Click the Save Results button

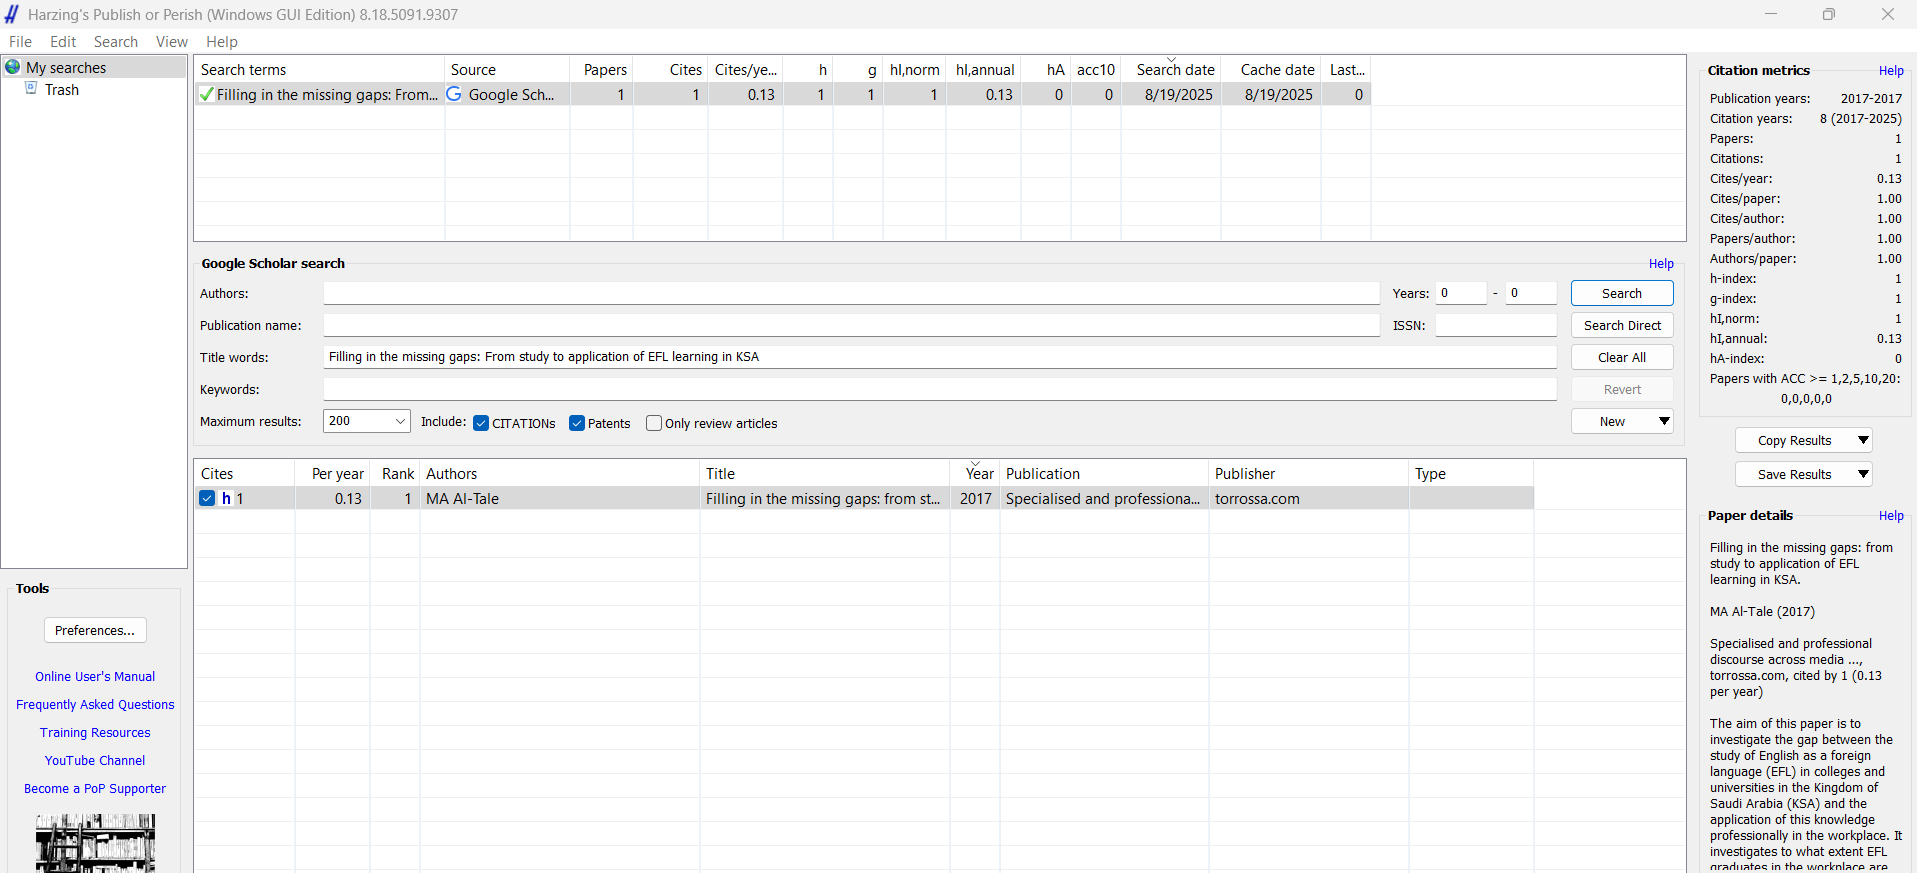point(1794,474)
